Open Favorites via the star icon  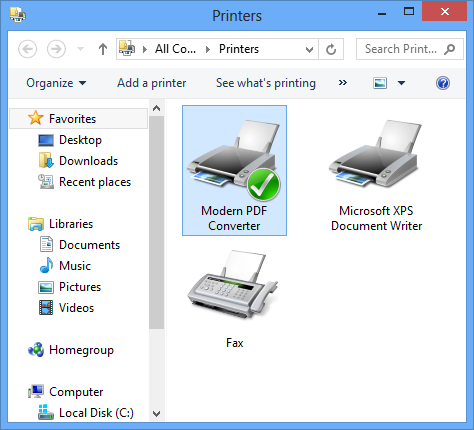(x=35, y=118)
